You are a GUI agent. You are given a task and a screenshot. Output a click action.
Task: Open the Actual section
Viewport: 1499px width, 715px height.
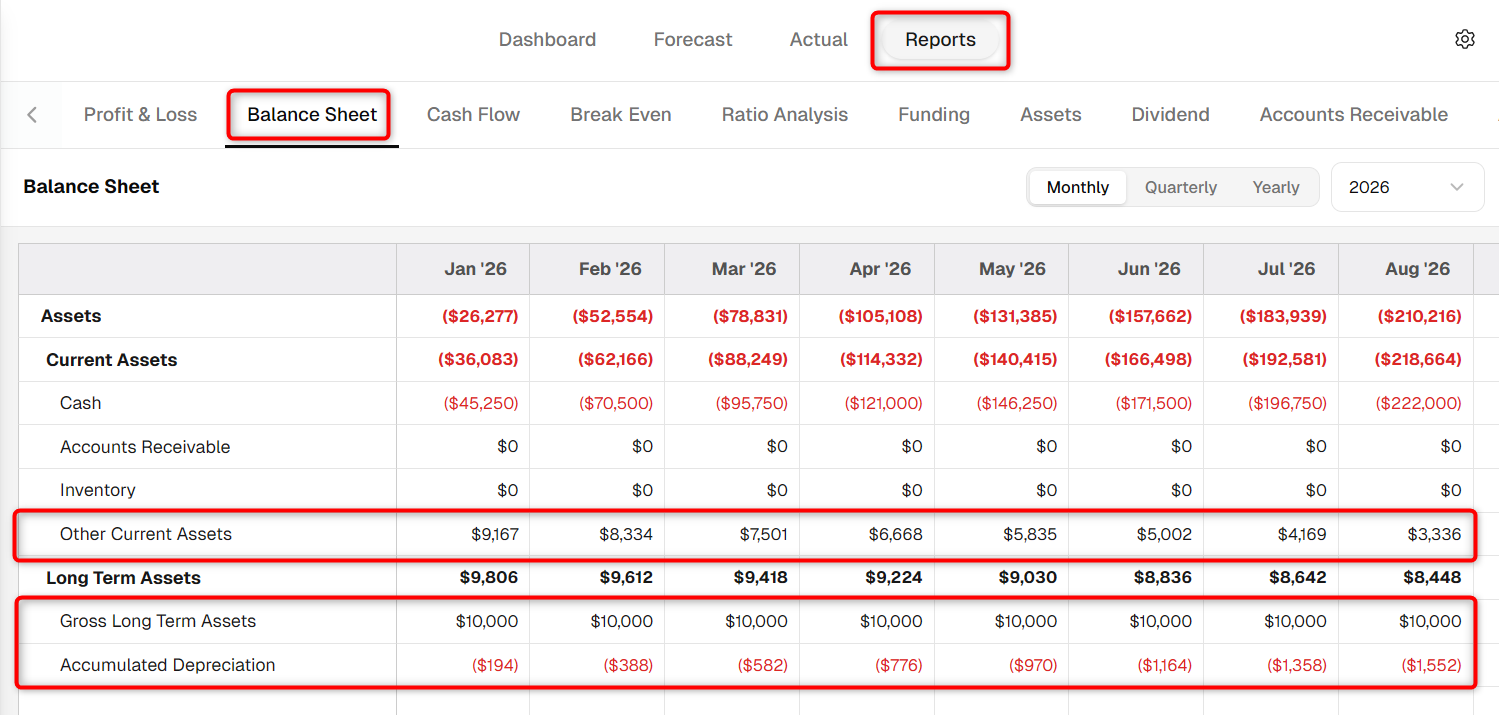[x=818, y=40]
